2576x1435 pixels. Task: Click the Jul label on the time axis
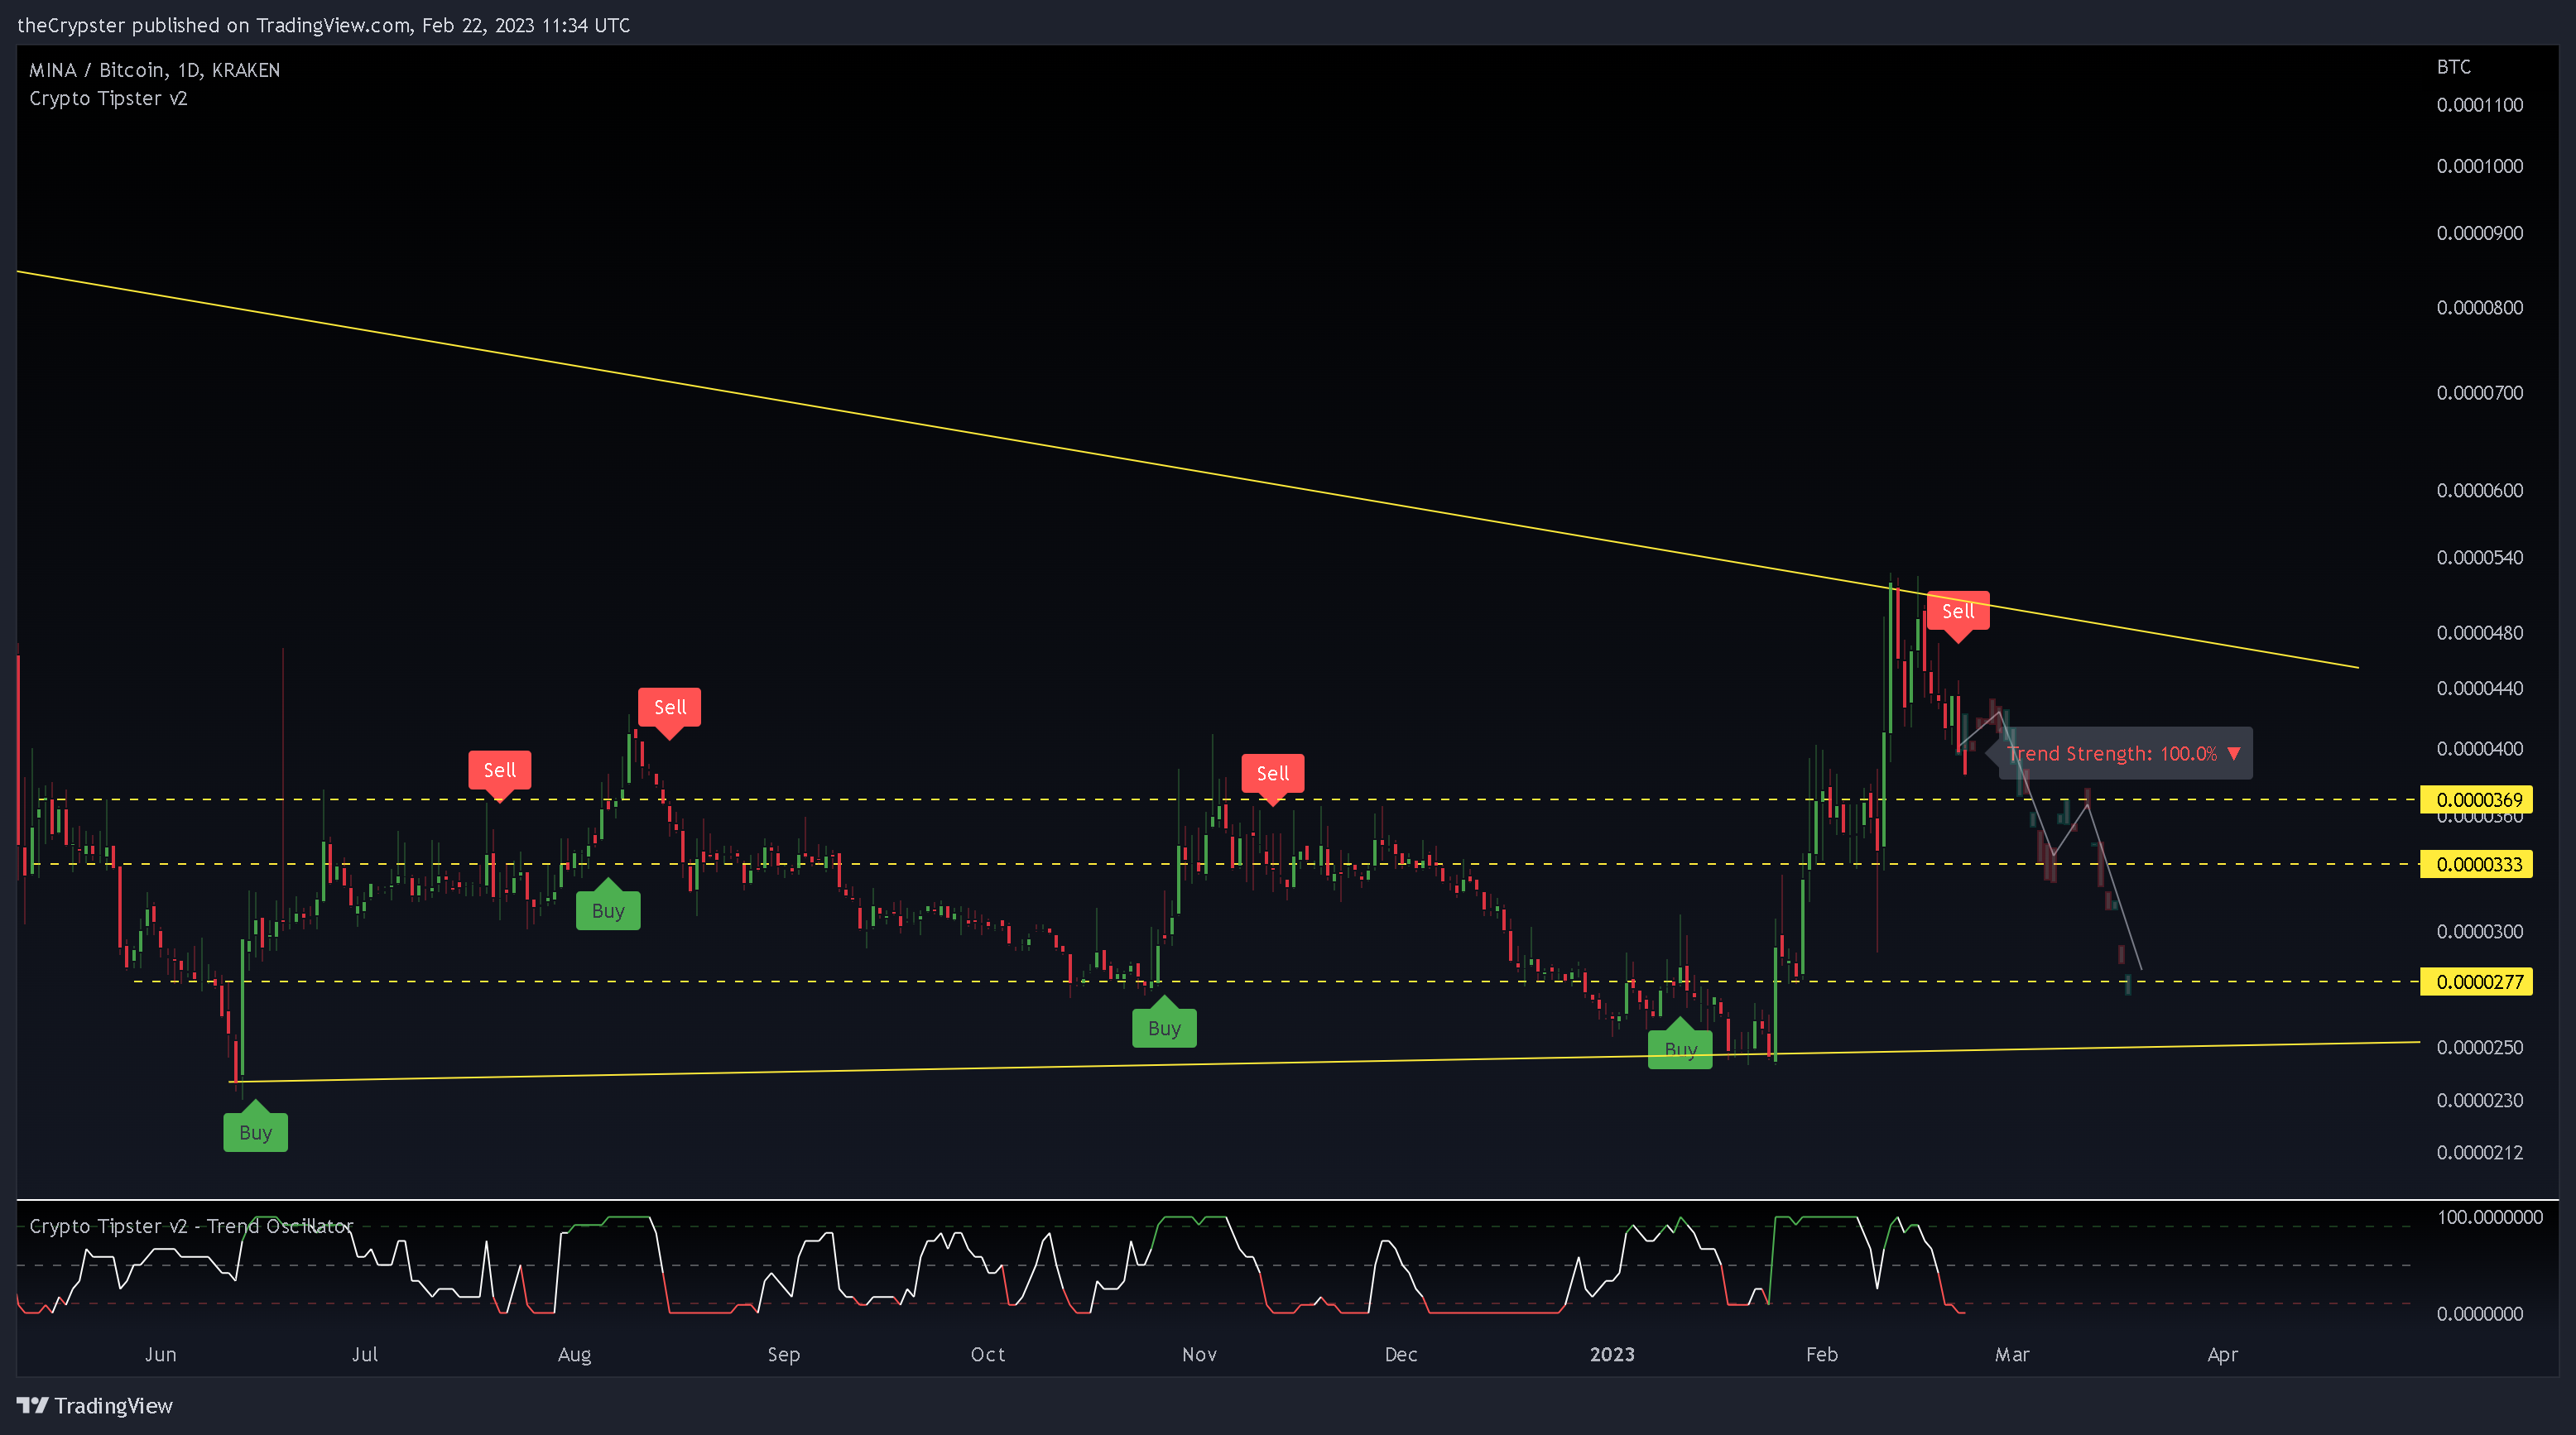[365, 1354]
